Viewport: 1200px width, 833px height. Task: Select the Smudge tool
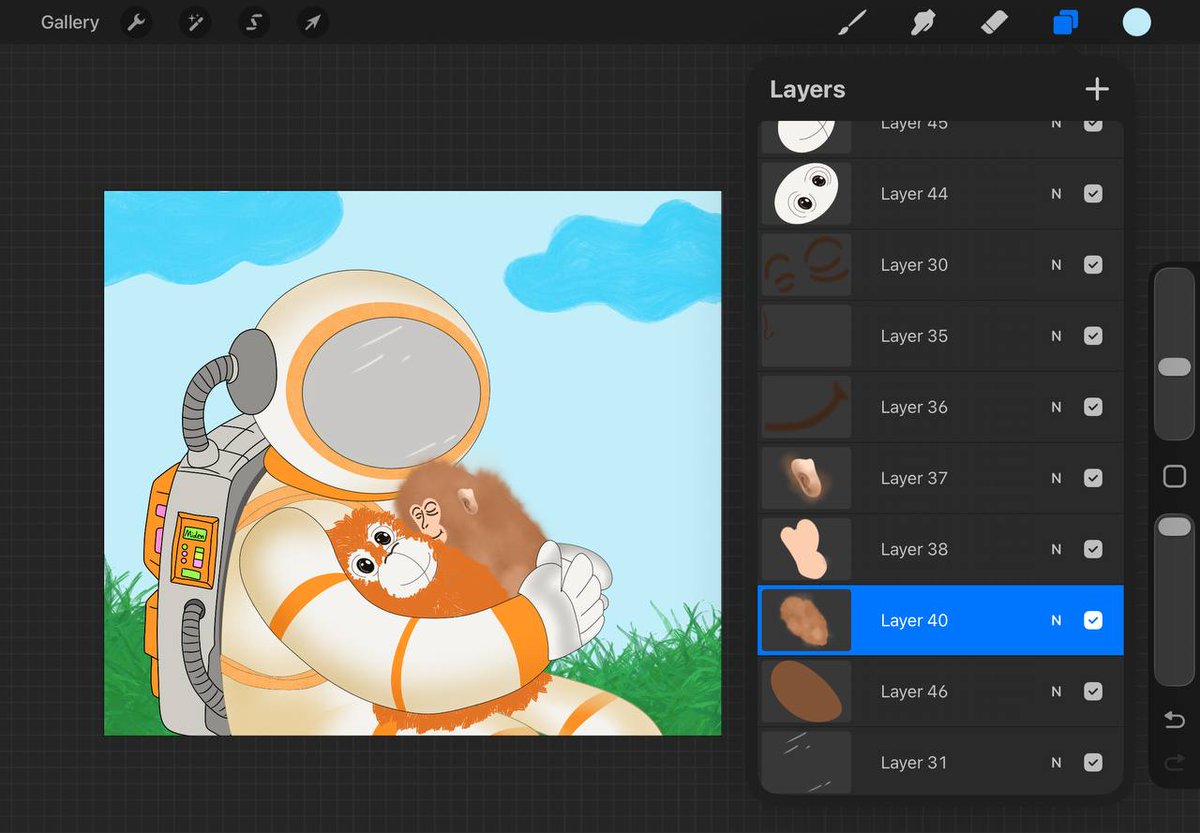[x=923, y=22]
